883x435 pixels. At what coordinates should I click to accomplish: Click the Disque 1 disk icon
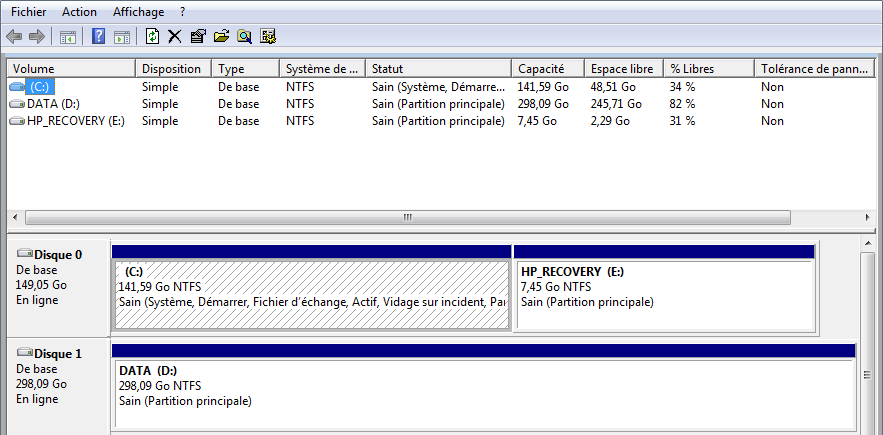(x=25, y=353)
